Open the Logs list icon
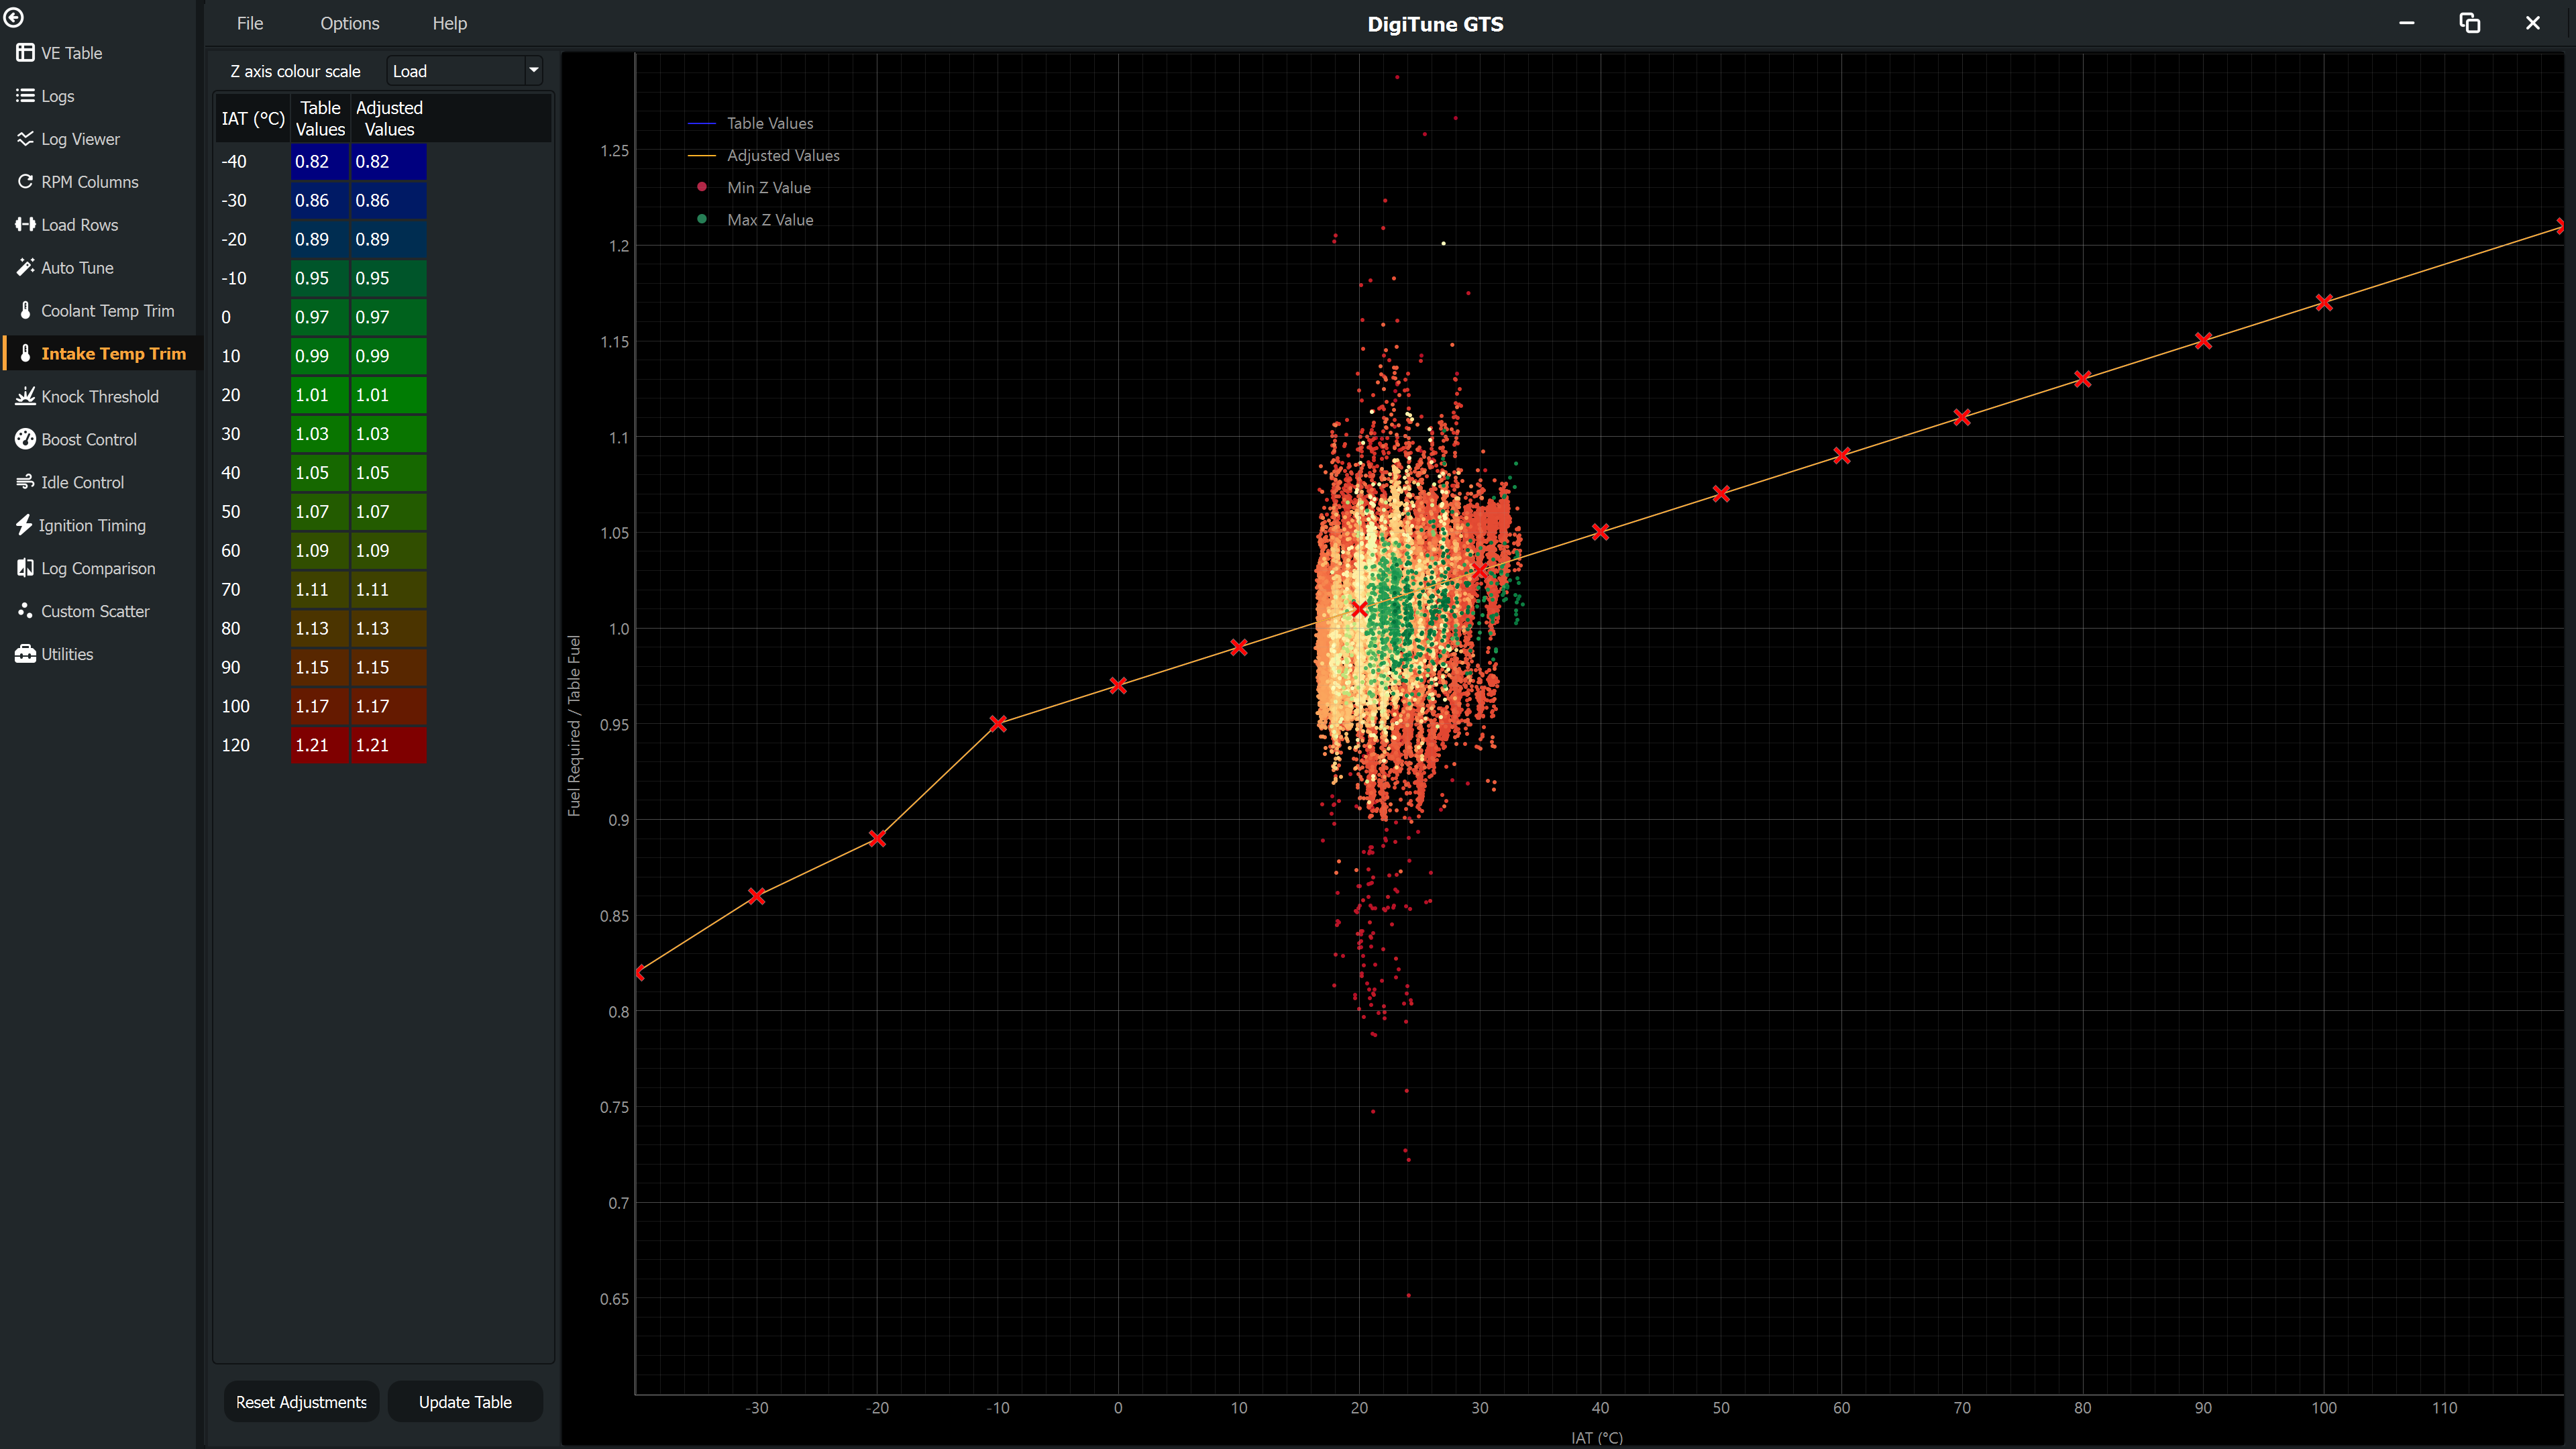The image size is (2576, 1449). click(25, 96)
